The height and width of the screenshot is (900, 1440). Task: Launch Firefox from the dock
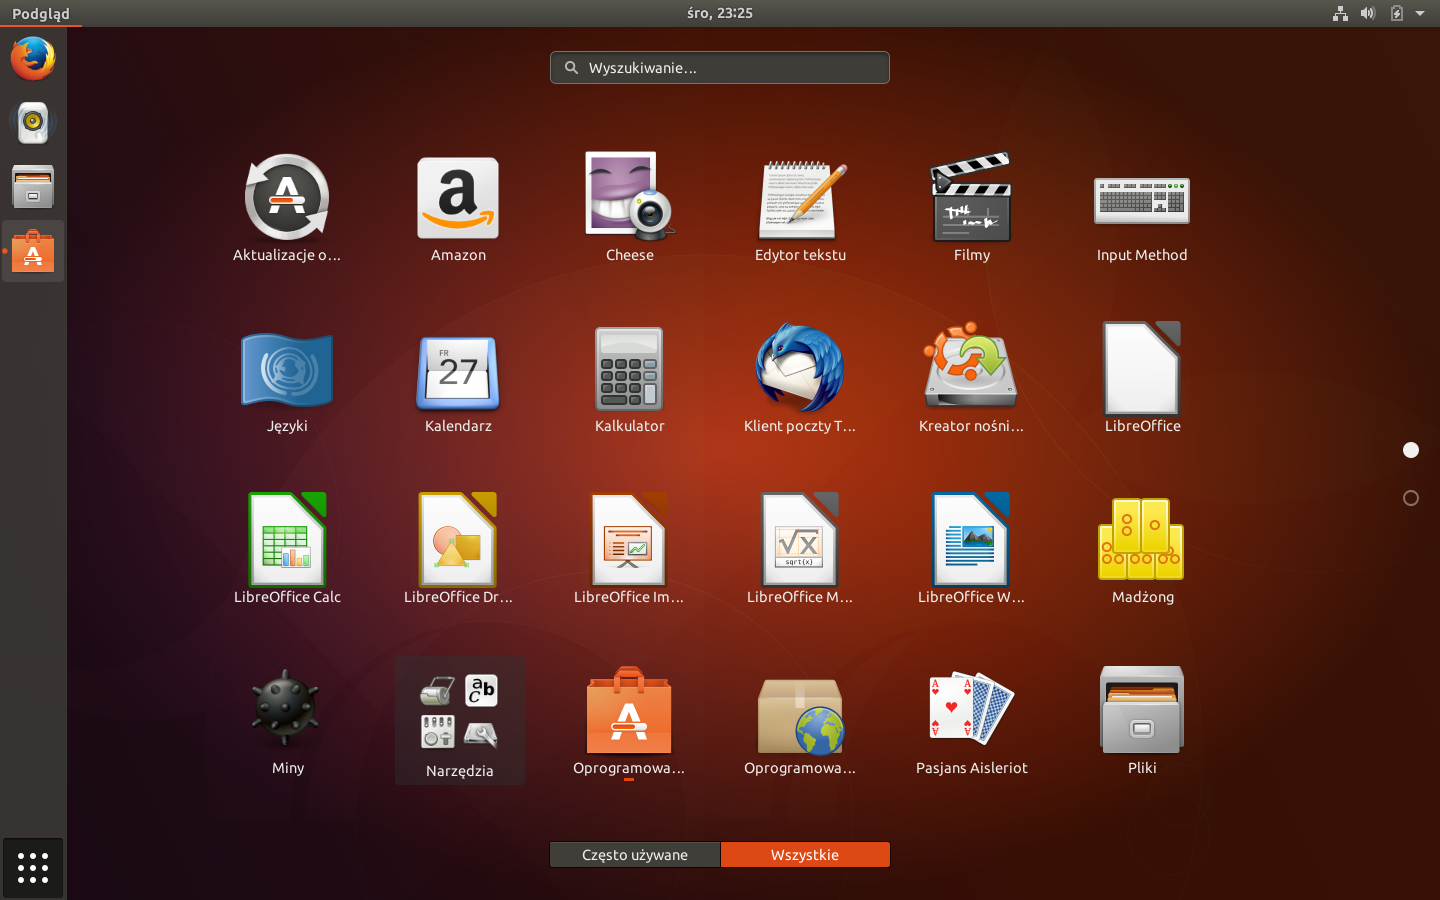pos(33,58)
